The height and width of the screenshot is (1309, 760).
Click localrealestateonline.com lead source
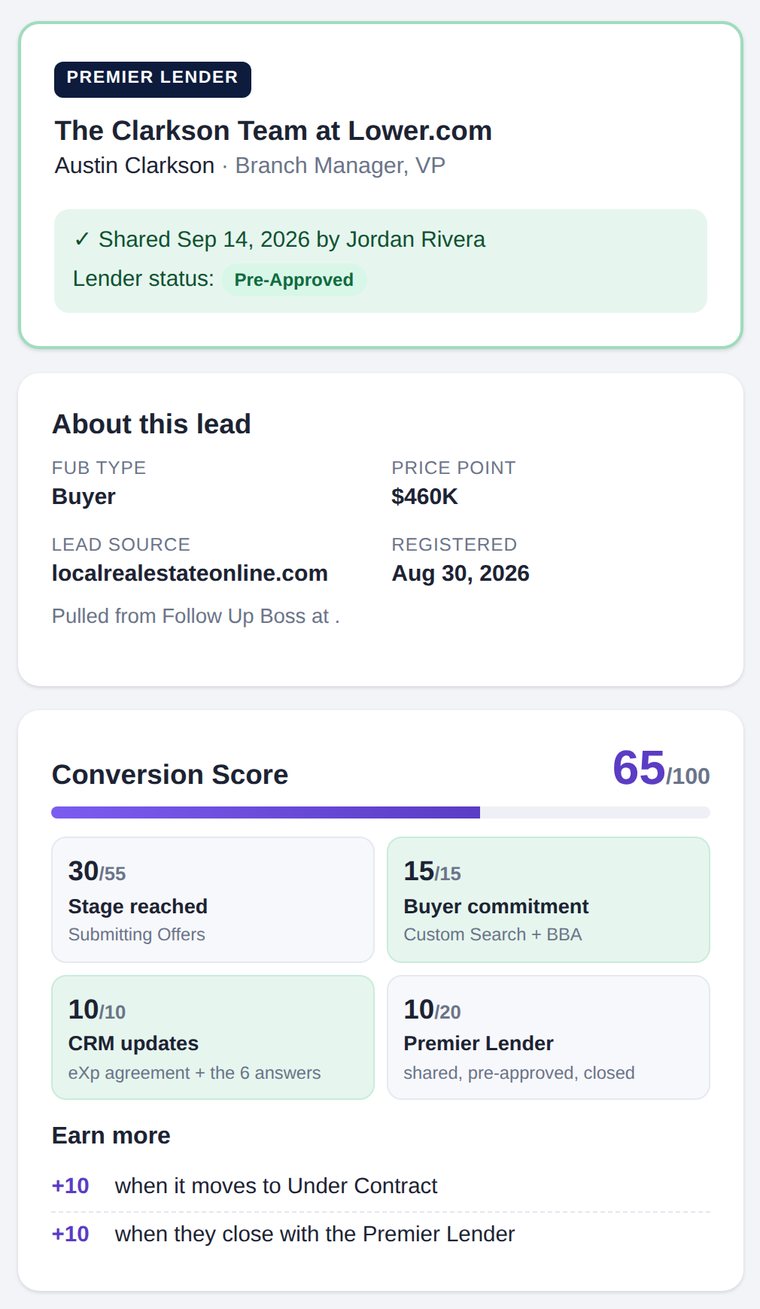pos(190,573)
